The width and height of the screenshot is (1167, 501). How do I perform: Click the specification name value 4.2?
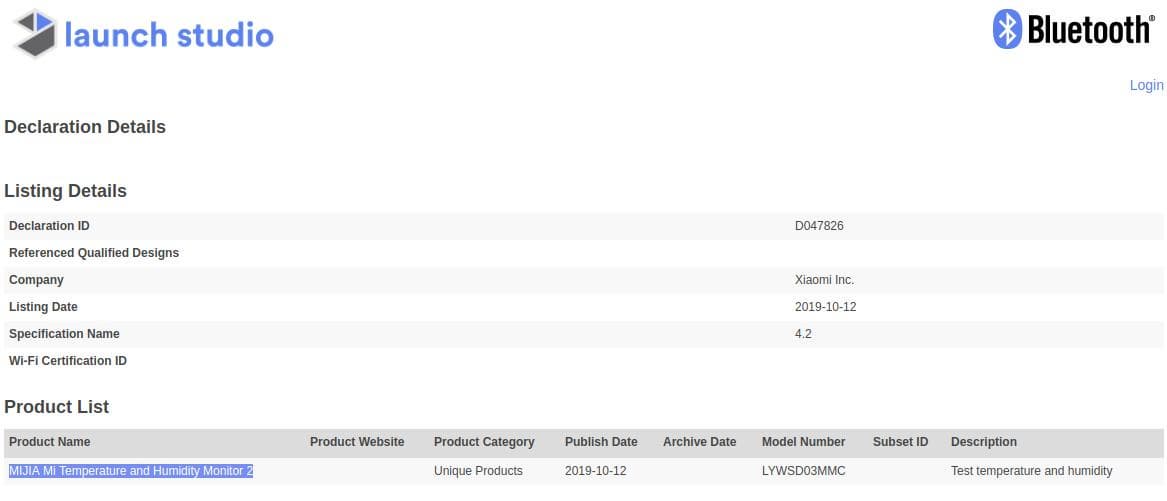803,334
